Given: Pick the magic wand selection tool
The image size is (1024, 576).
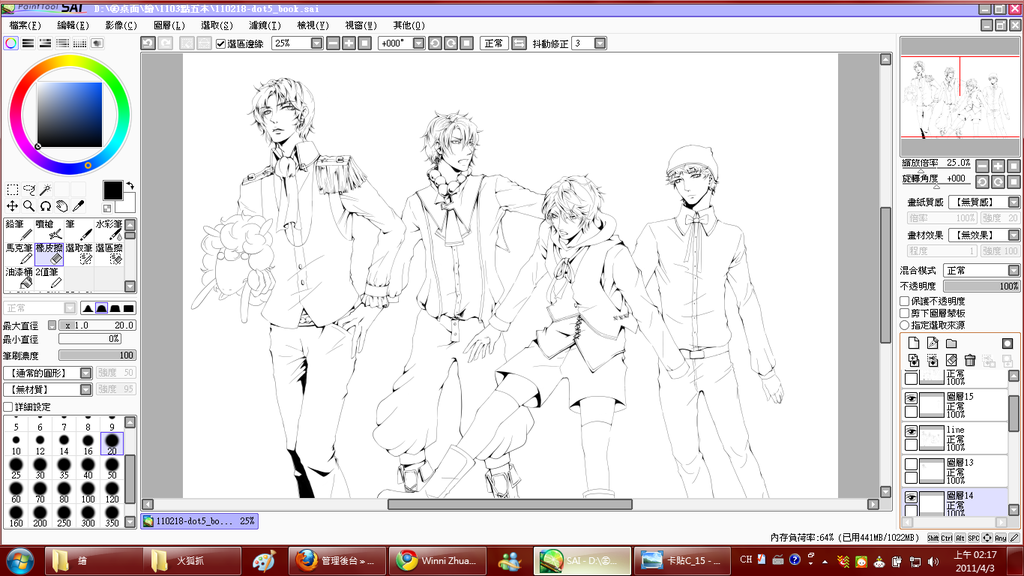Looking at the screenshot, I should (47, 189).
